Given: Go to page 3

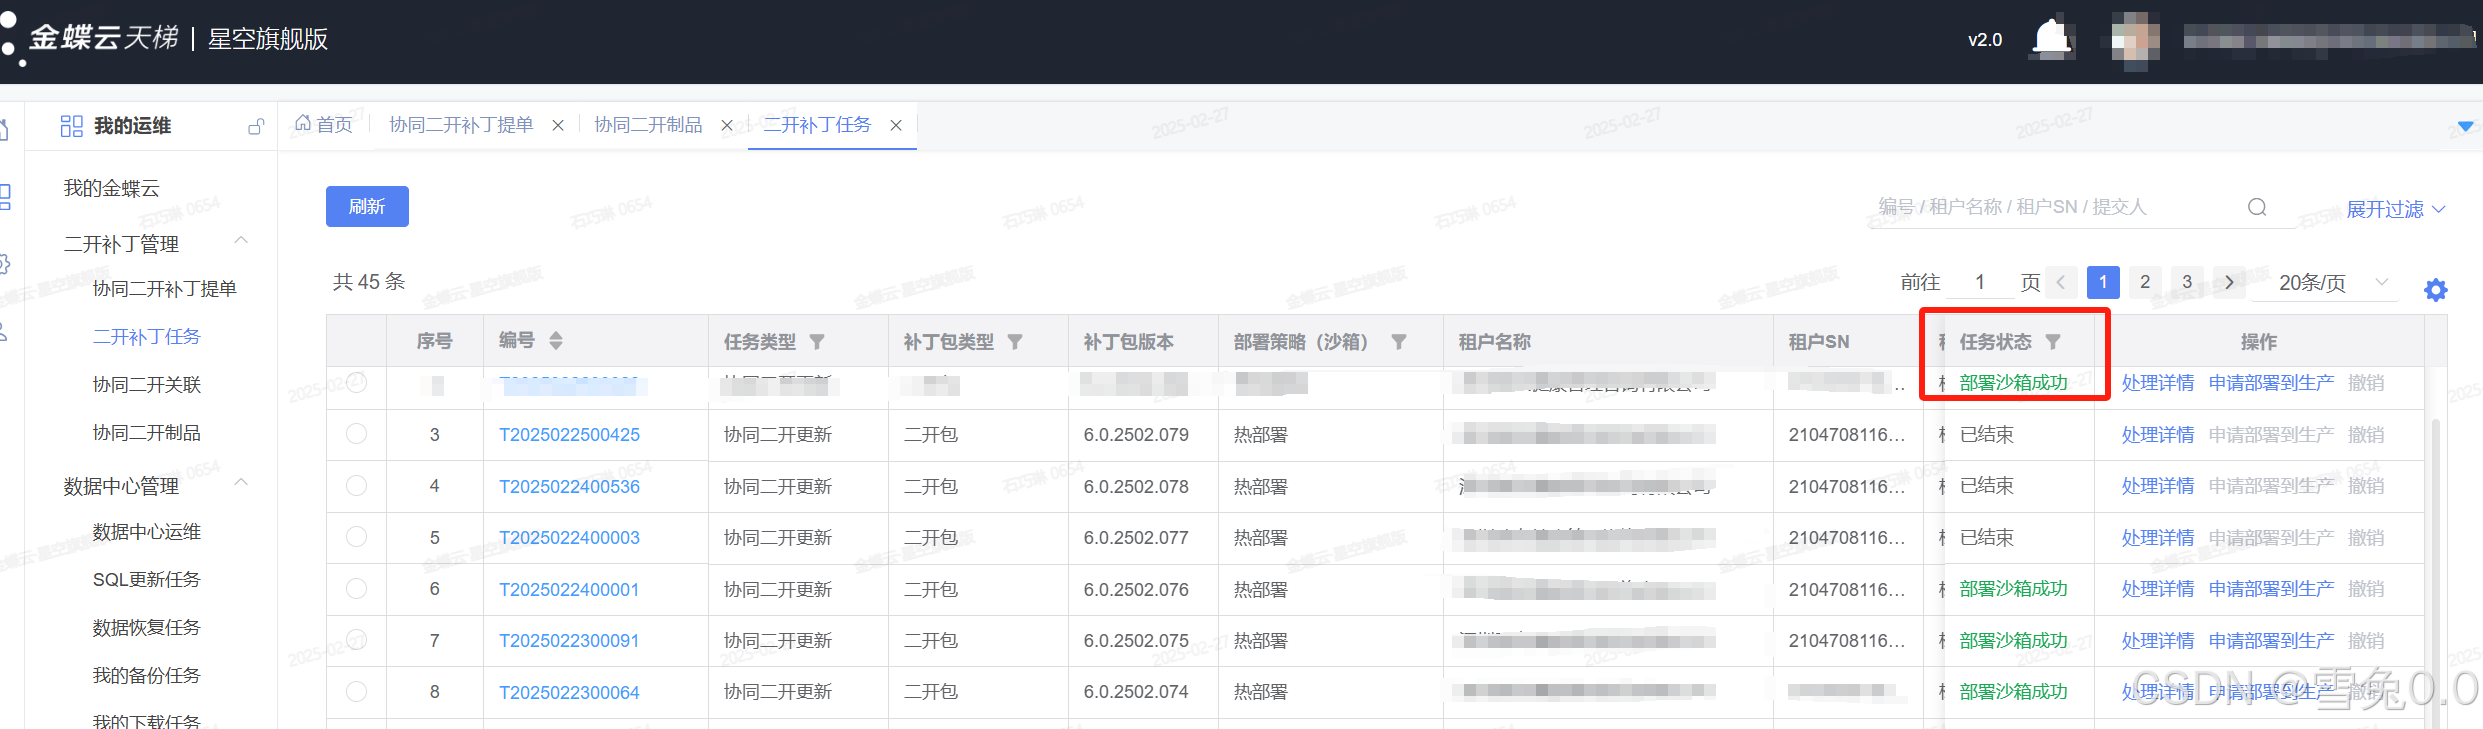Looking at the screenshot, I should pyautogui.click(x=2187, y=283).
